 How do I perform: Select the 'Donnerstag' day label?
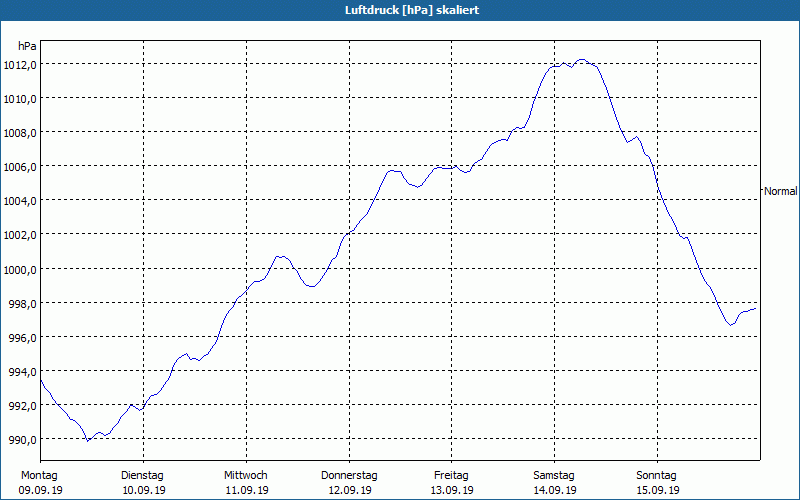[349, 476]
